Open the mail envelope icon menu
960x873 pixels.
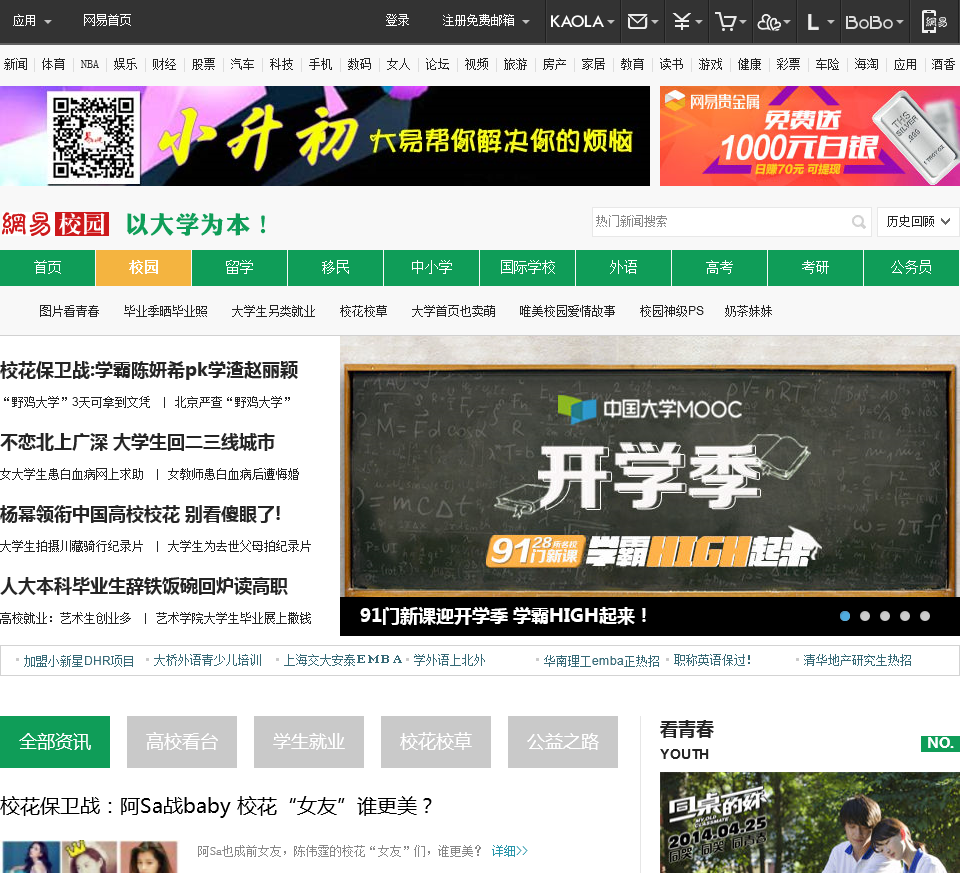(643, 21)
